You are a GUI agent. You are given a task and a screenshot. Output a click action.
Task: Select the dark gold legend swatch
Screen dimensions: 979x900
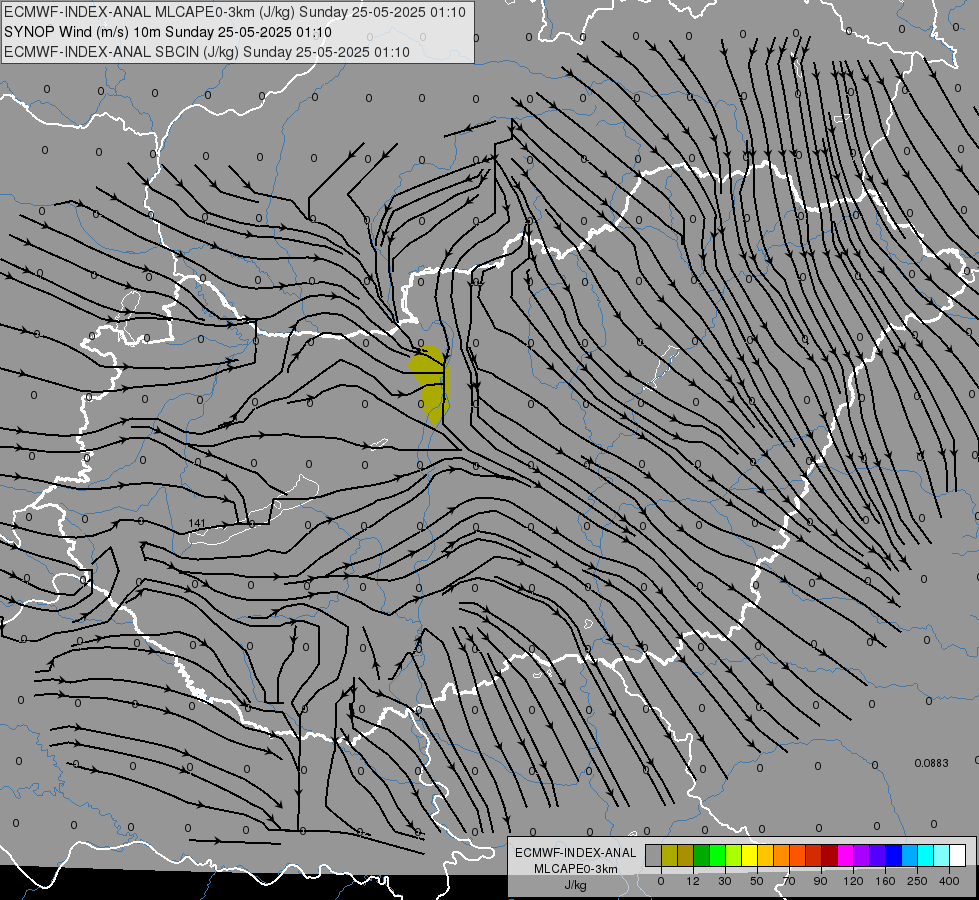tap(686, 855)
